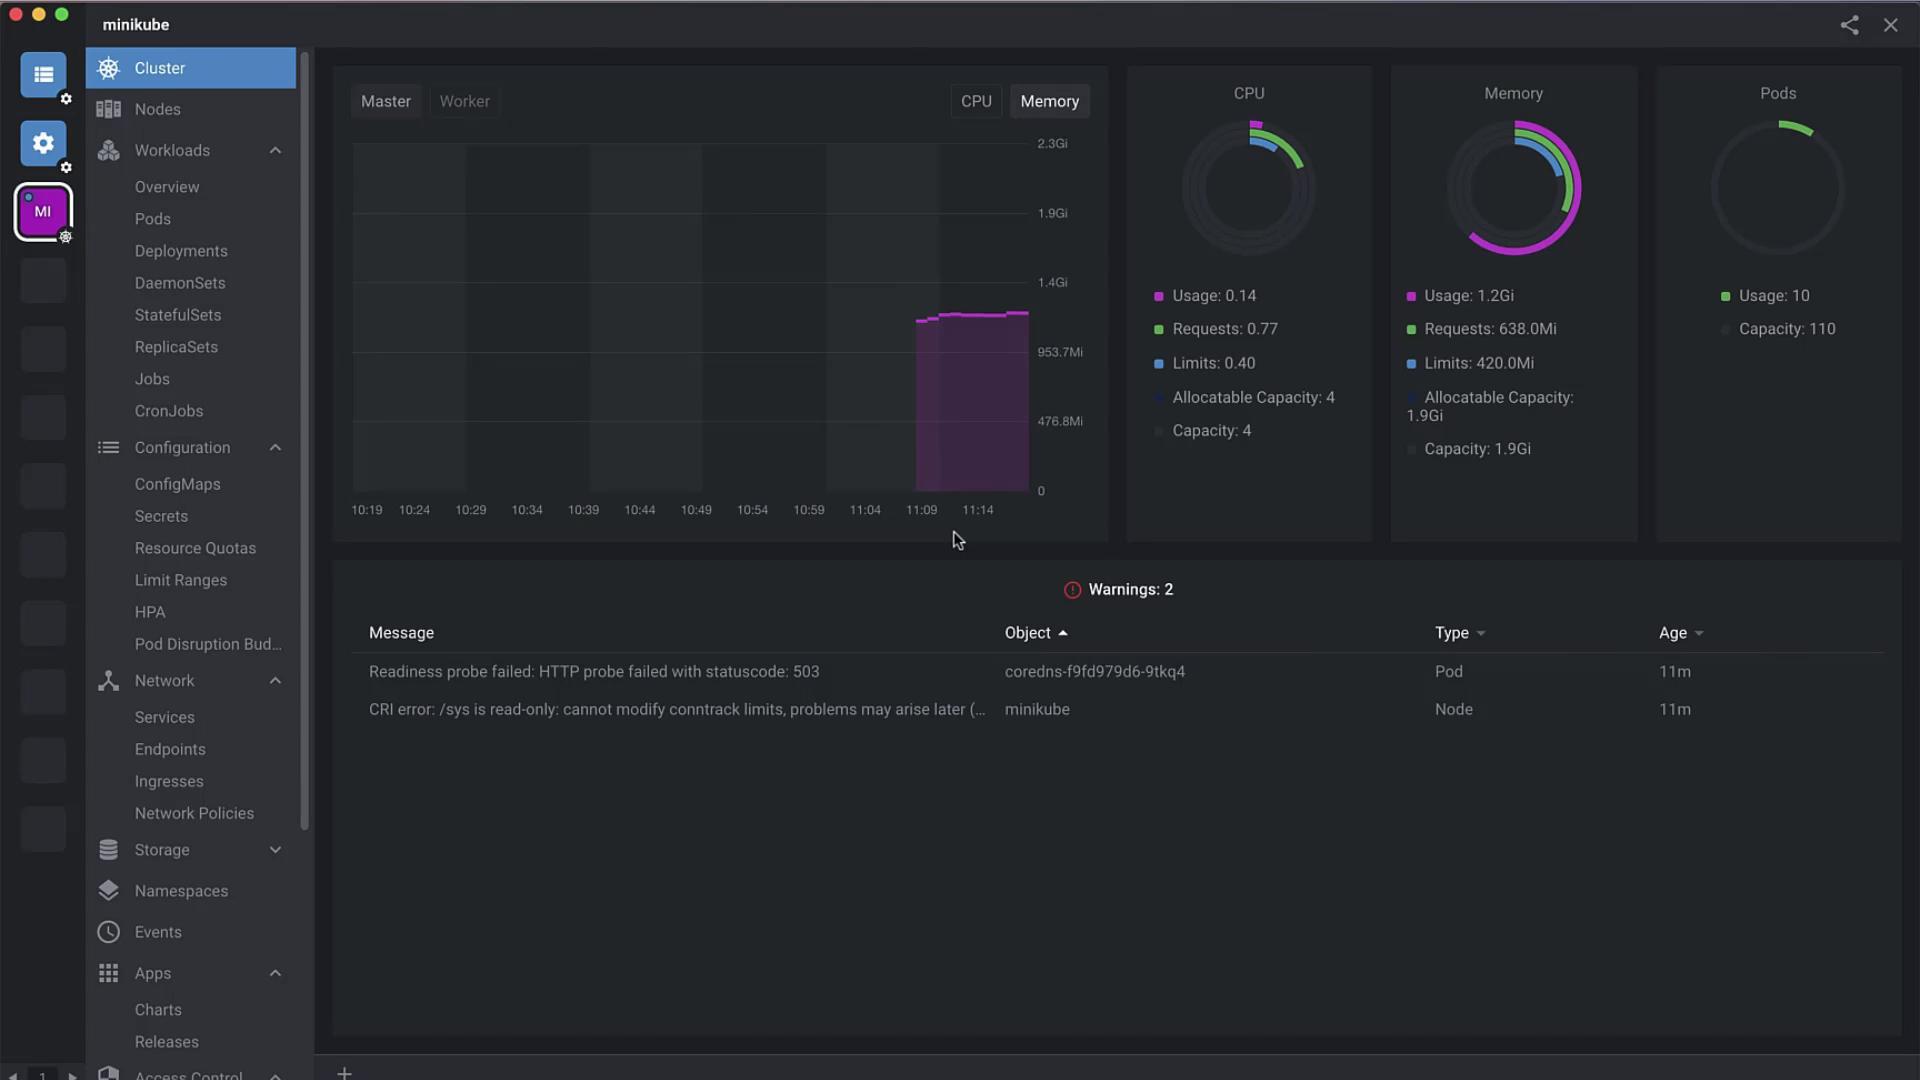The image size is (1920, 1080).
Task: Open Events via its clock icon
Action: (x=108, y=932)
